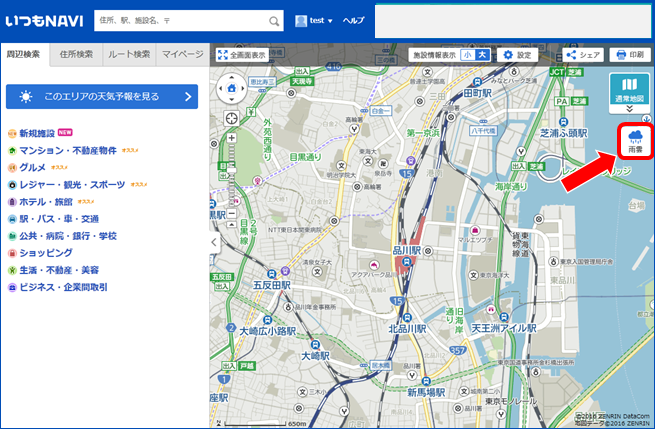This screenshot has width=655, height=429.
Task: Click the home icon in pan control
Action: point(231,89)
